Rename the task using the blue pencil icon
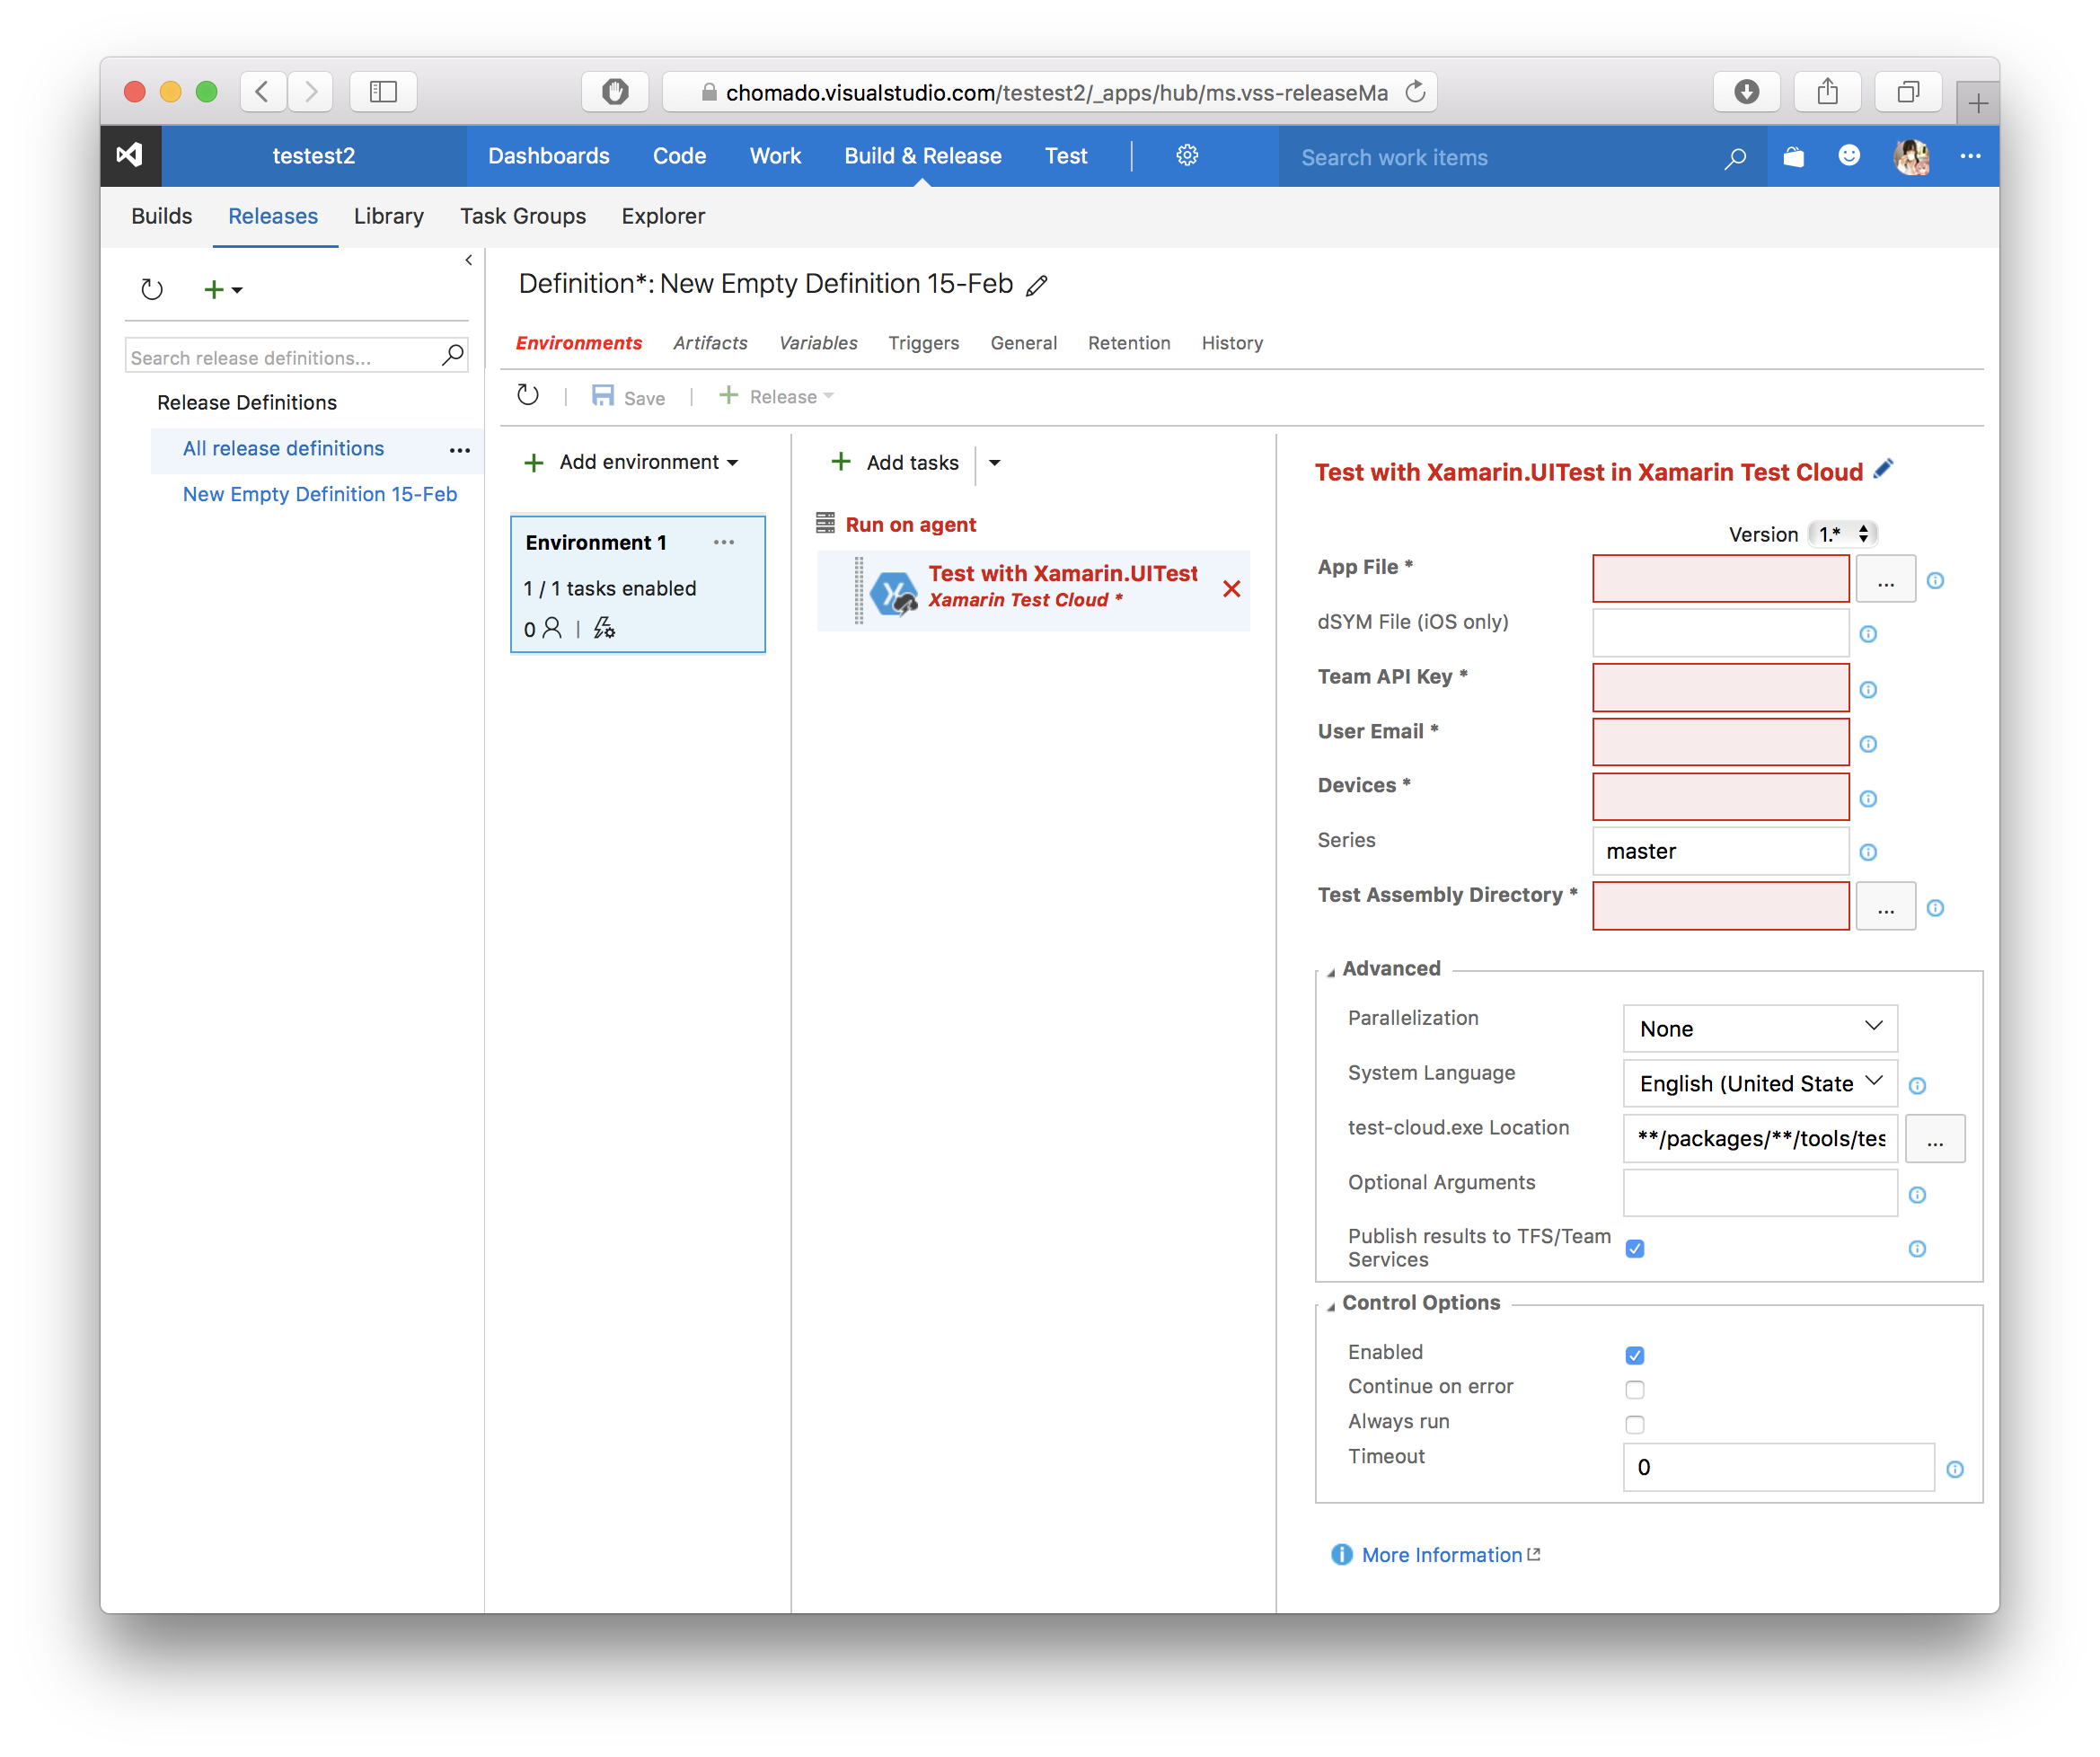 pos(1884,470)
